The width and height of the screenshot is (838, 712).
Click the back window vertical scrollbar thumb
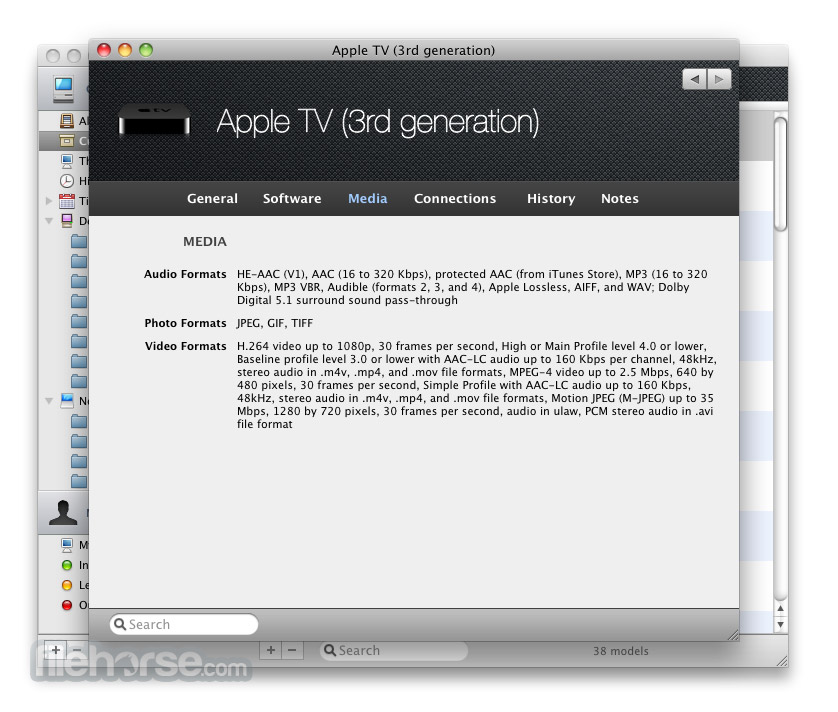coord(781,174)
